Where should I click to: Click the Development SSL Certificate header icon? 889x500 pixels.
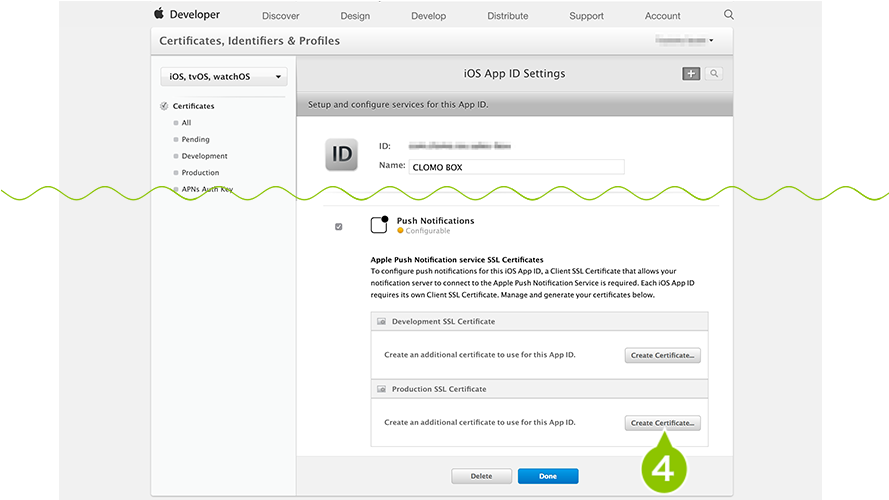(382, 321)
